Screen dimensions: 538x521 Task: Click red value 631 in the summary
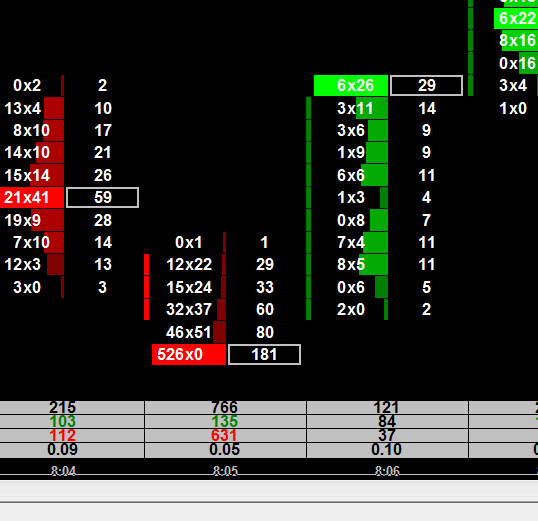pyautogui.click(x=224, y=435)
